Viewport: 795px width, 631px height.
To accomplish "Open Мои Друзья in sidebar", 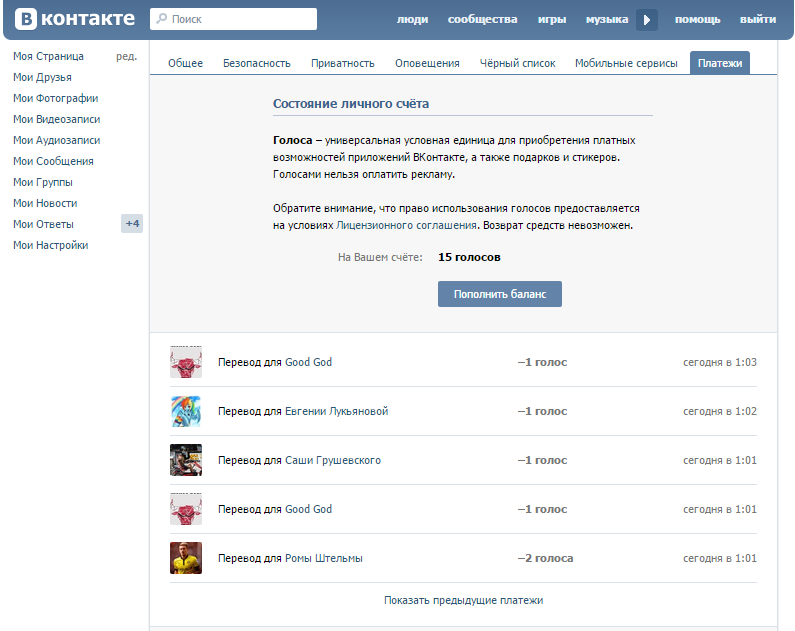I will click(43, 77).
